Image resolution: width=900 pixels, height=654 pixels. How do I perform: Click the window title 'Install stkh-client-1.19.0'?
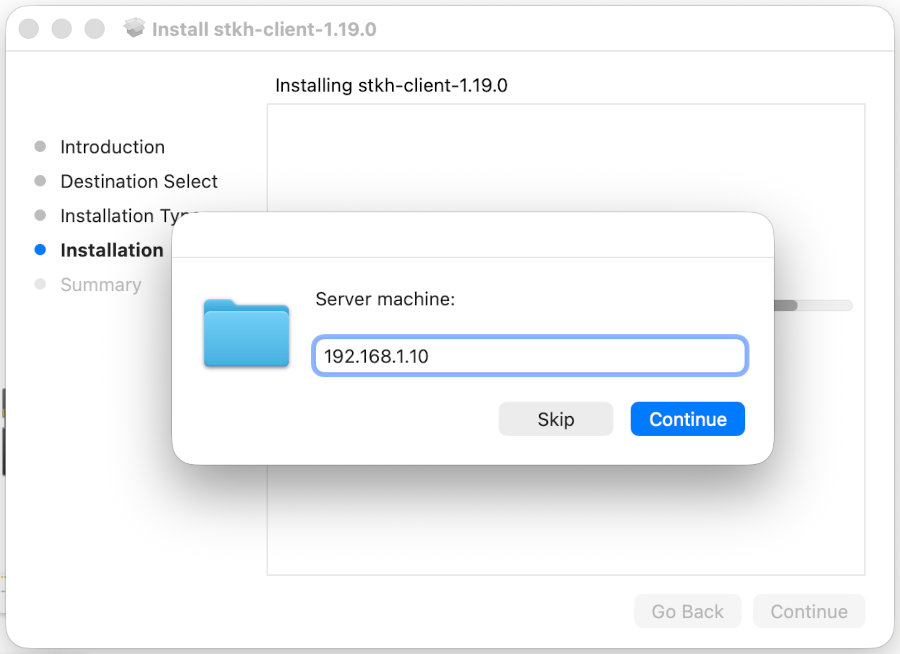pos(263,29)
